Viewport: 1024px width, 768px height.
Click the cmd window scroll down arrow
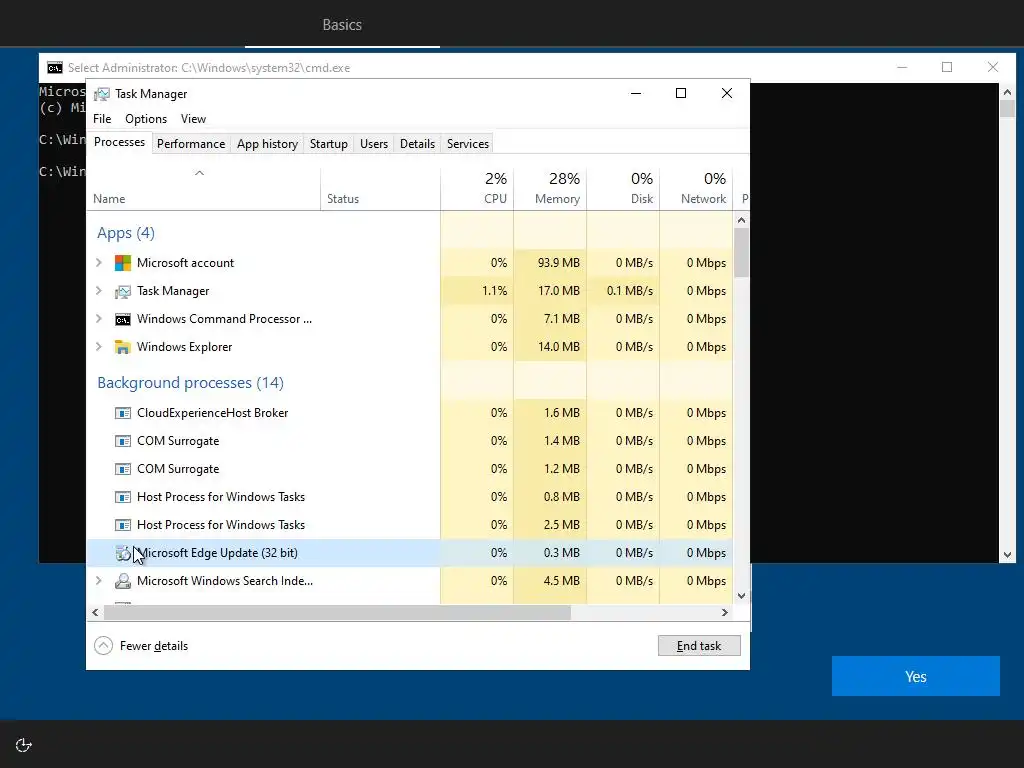tap(1007, 555)
